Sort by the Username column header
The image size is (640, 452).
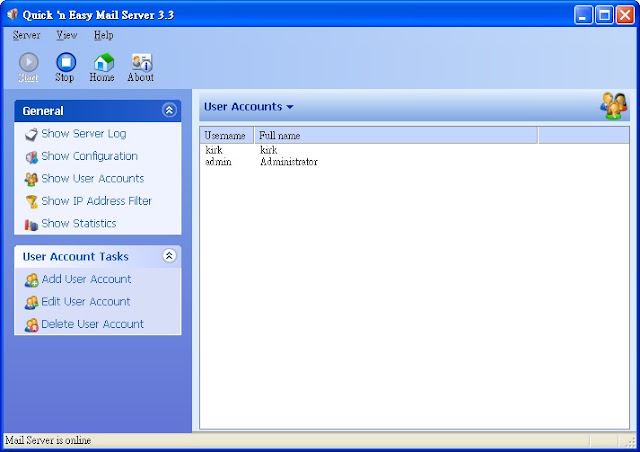pyautogui.click(x=227, y=135)
